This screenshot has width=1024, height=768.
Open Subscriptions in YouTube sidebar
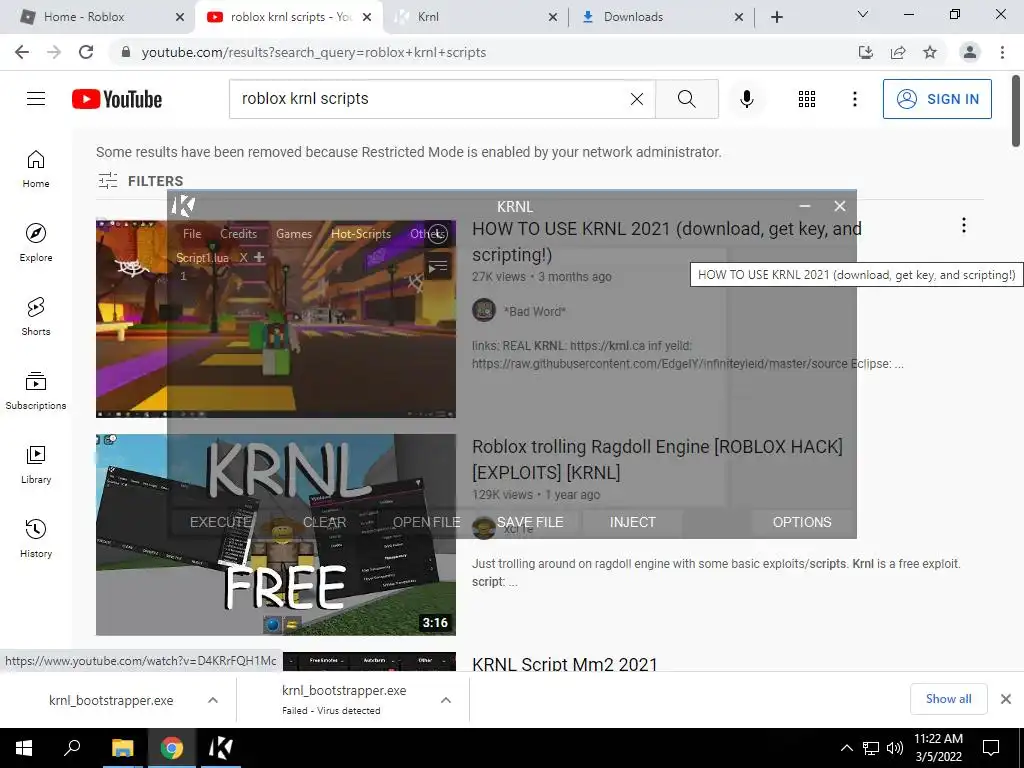click(36, 391)
